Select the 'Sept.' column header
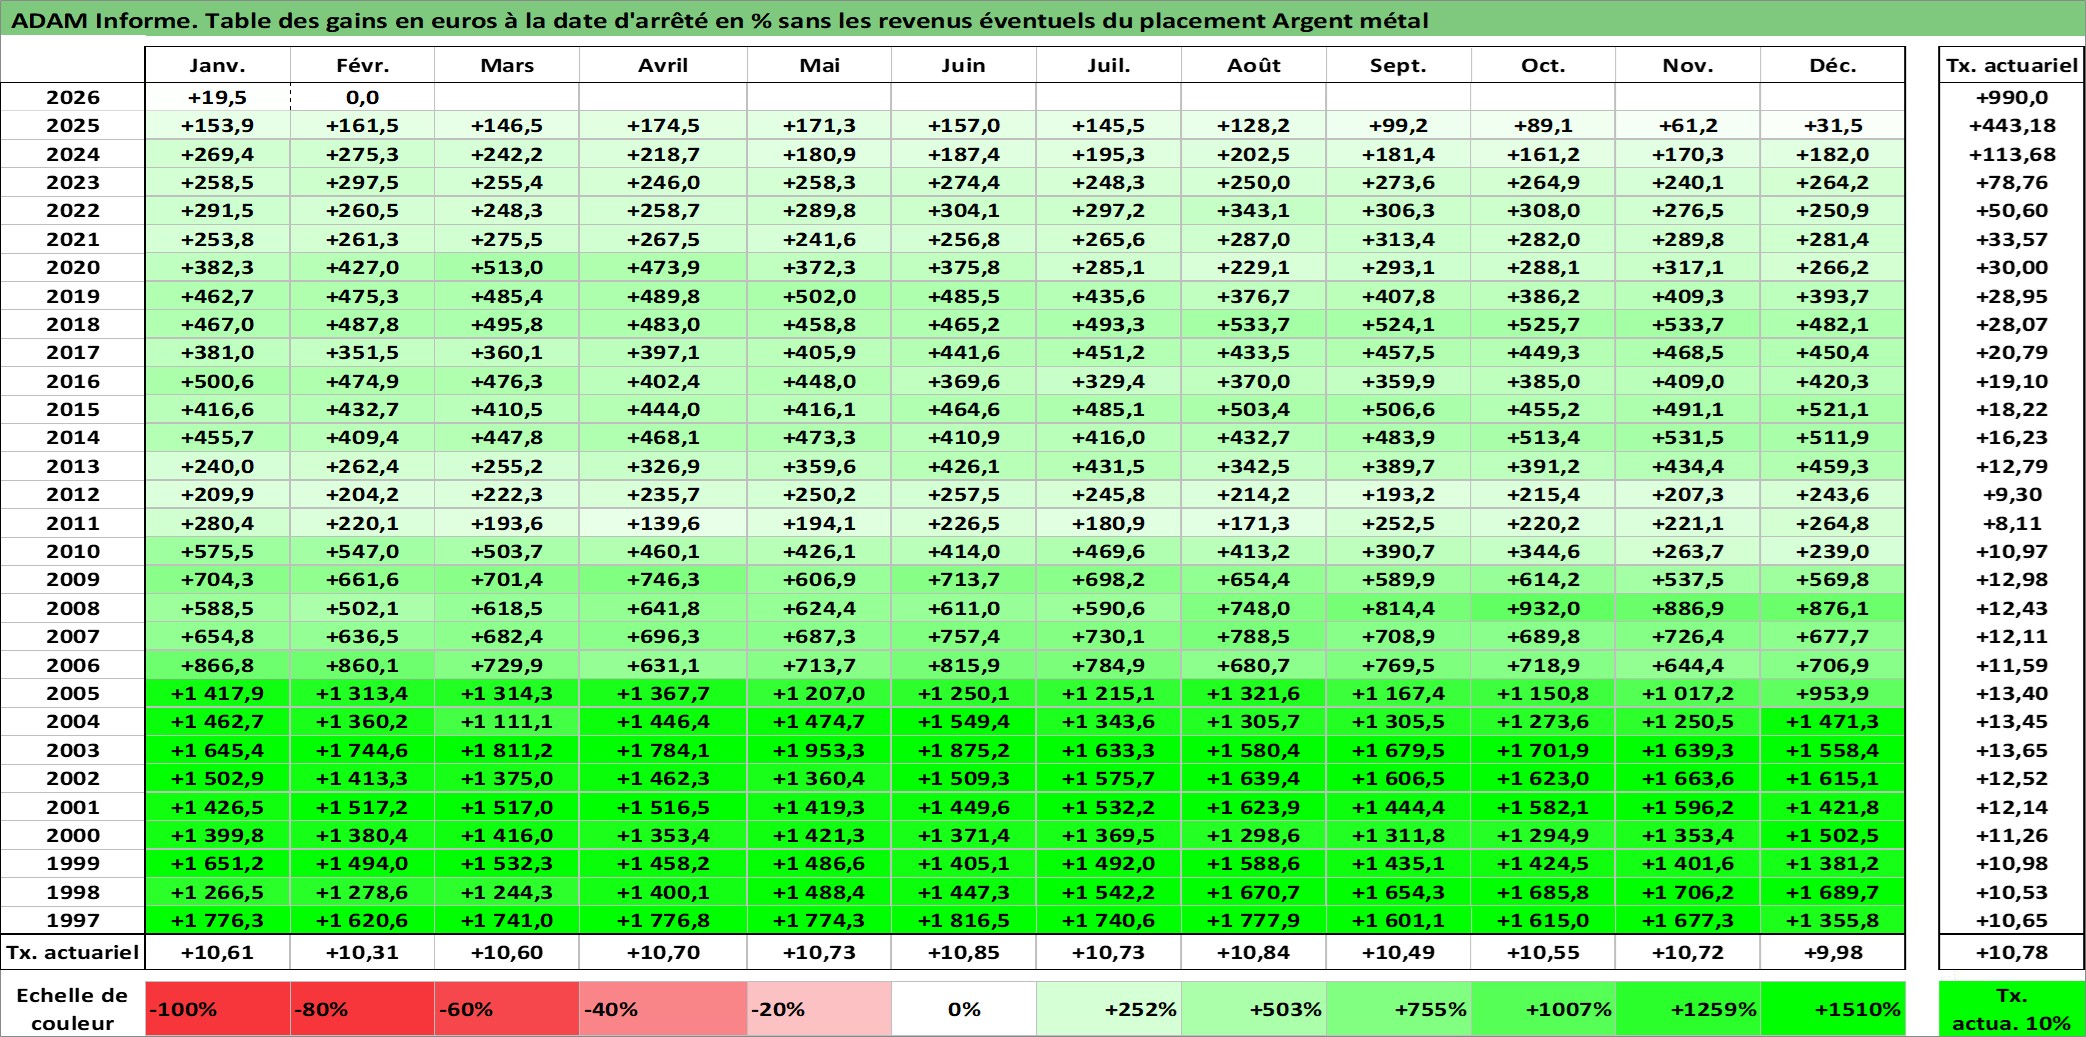Image resolution: width=2086 pixels, height=1037 pixels. [1399, 65]
